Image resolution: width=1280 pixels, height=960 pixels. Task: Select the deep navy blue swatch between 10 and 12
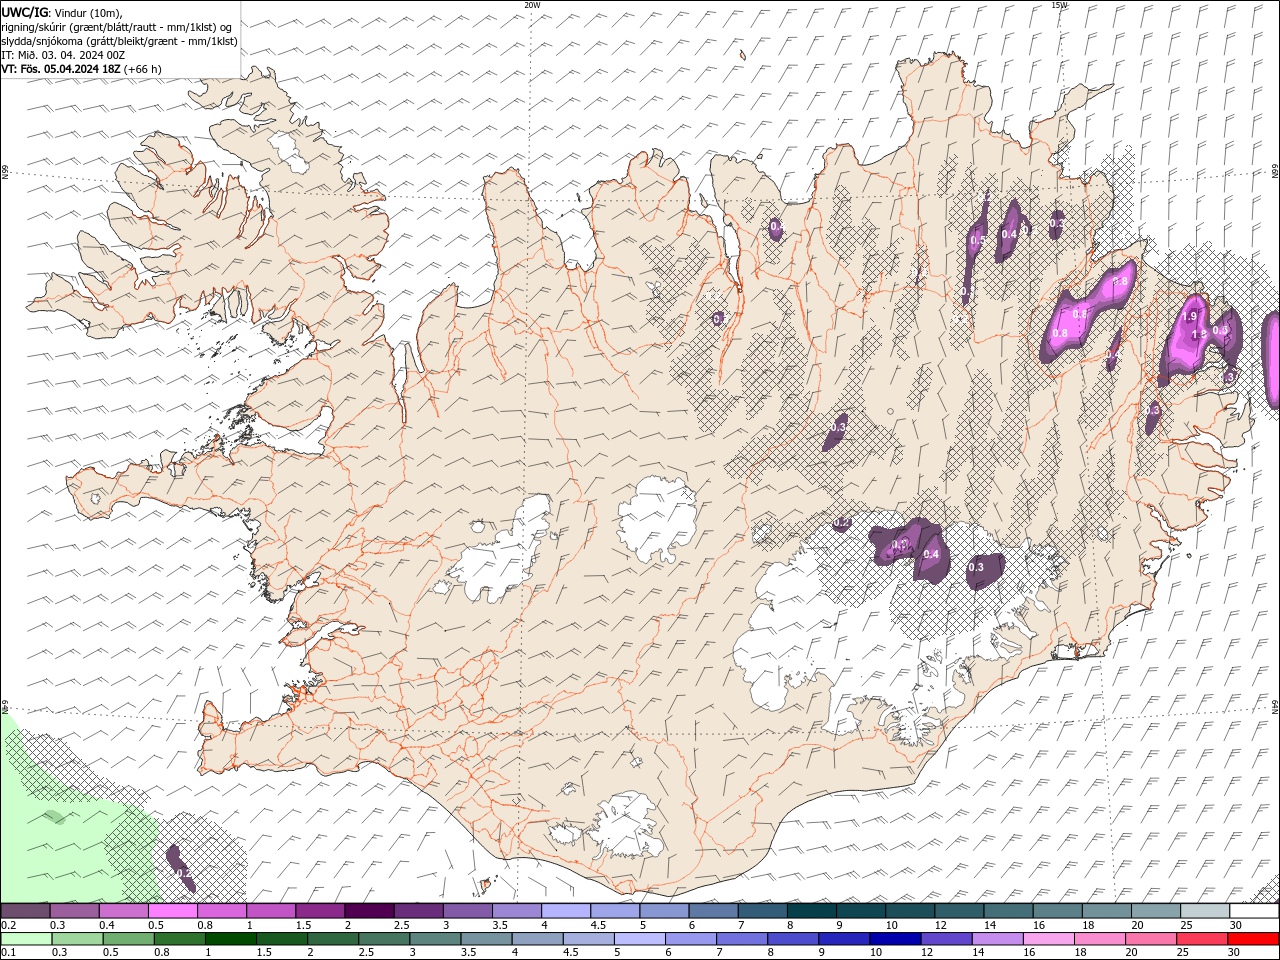895,938
